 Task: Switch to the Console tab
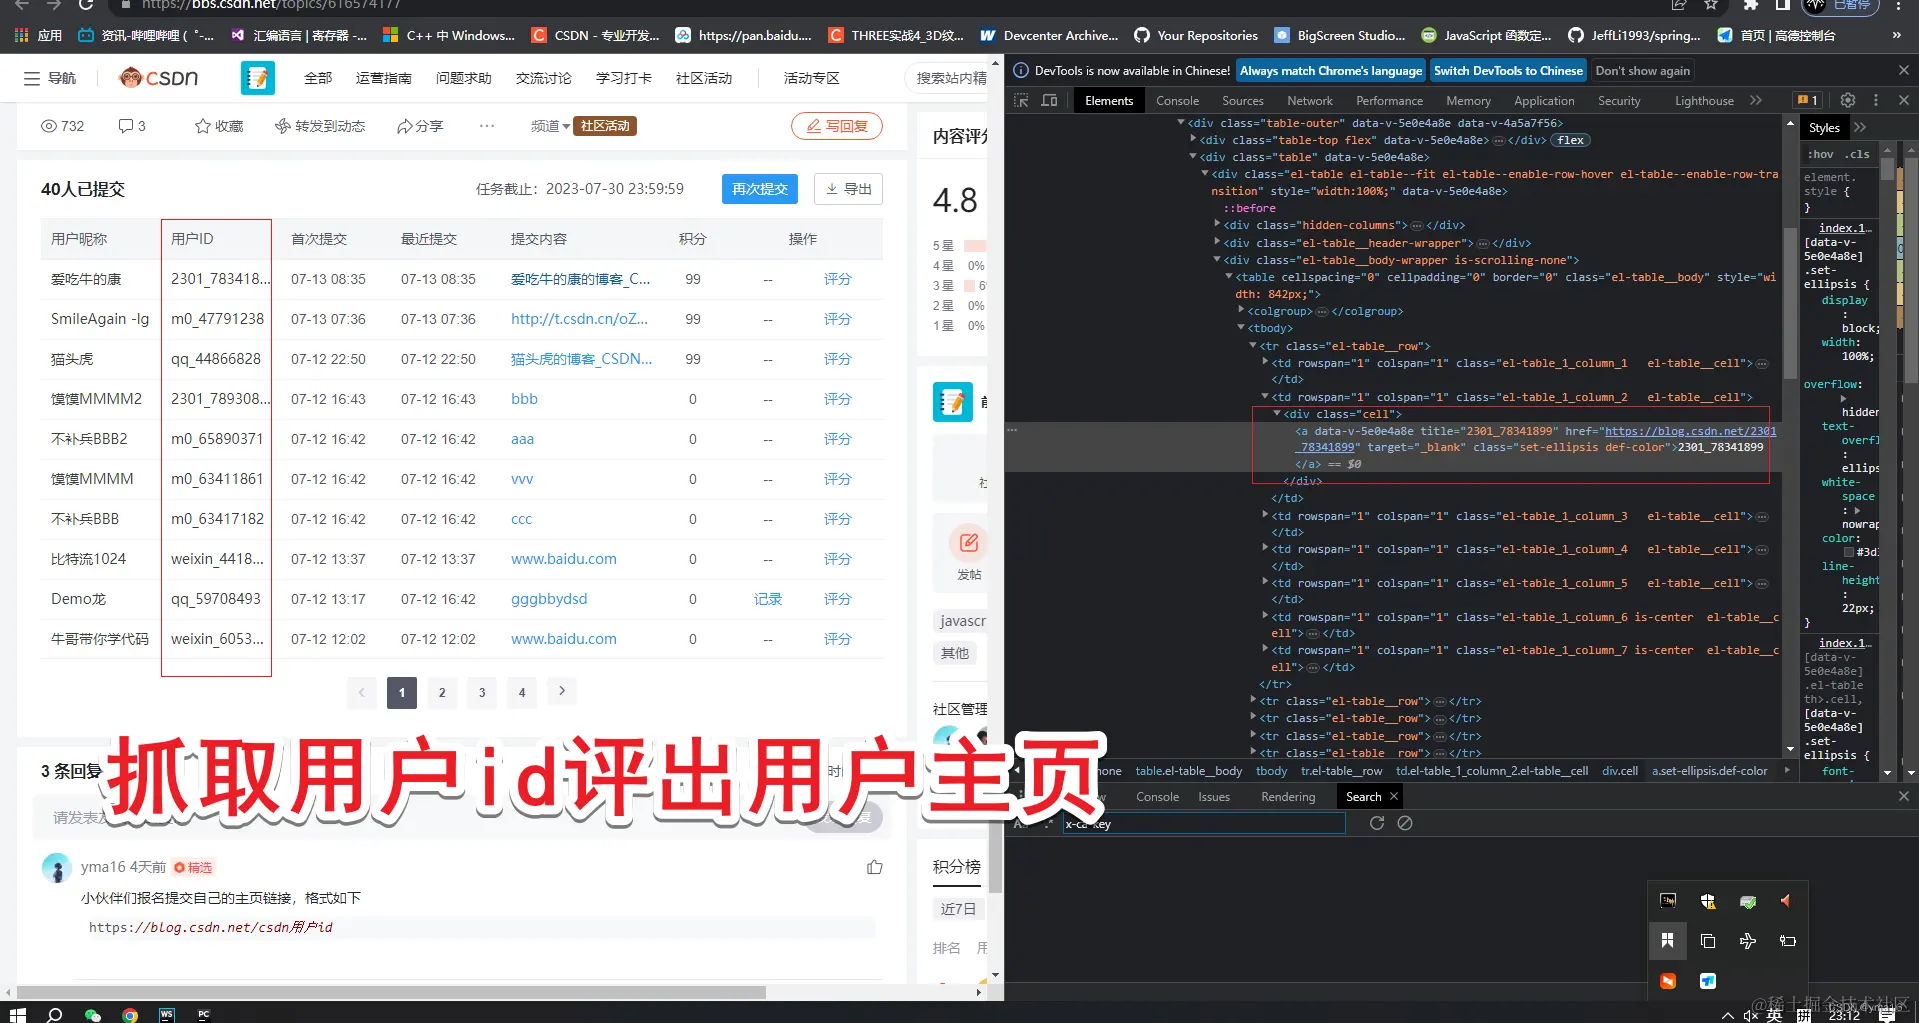tap(1177, 101)
